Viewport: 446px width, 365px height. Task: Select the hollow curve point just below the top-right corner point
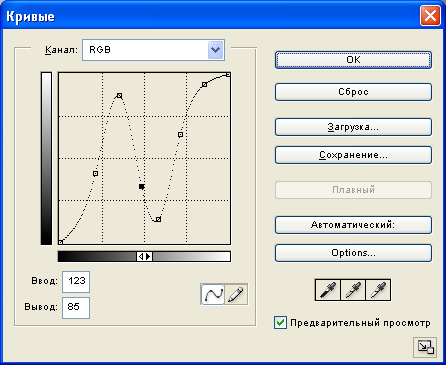205,85
